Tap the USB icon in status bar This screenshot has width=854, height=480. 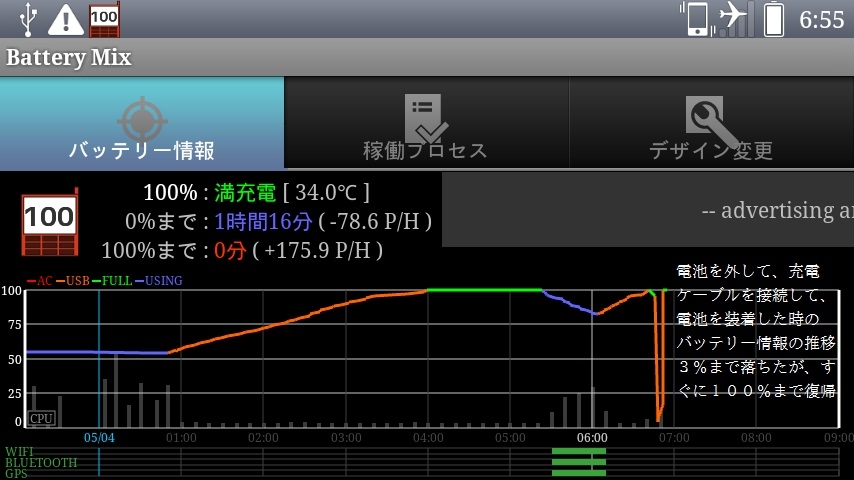[x=27, y=19]
